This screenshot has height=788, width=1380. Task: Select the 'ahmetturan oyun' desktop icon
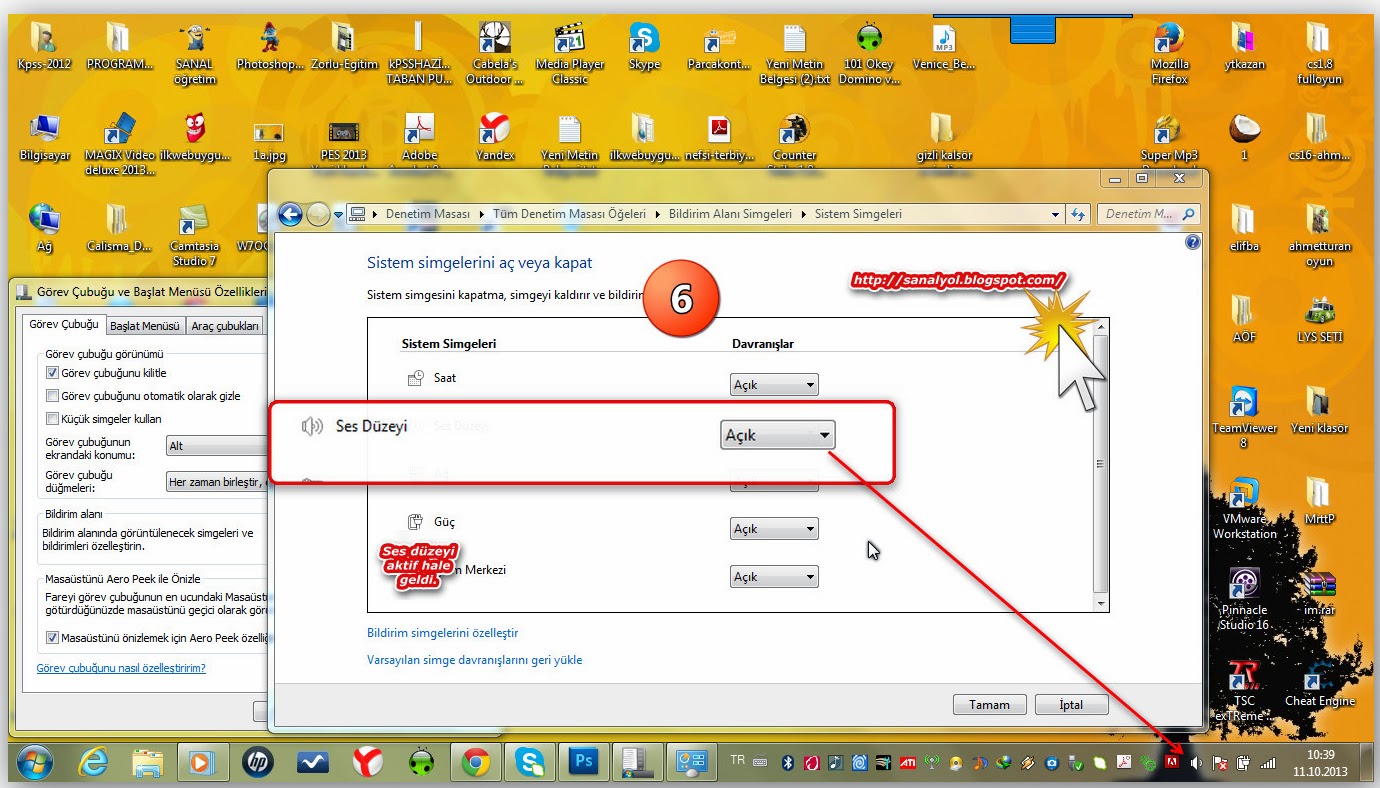[x=1320, y=236]
